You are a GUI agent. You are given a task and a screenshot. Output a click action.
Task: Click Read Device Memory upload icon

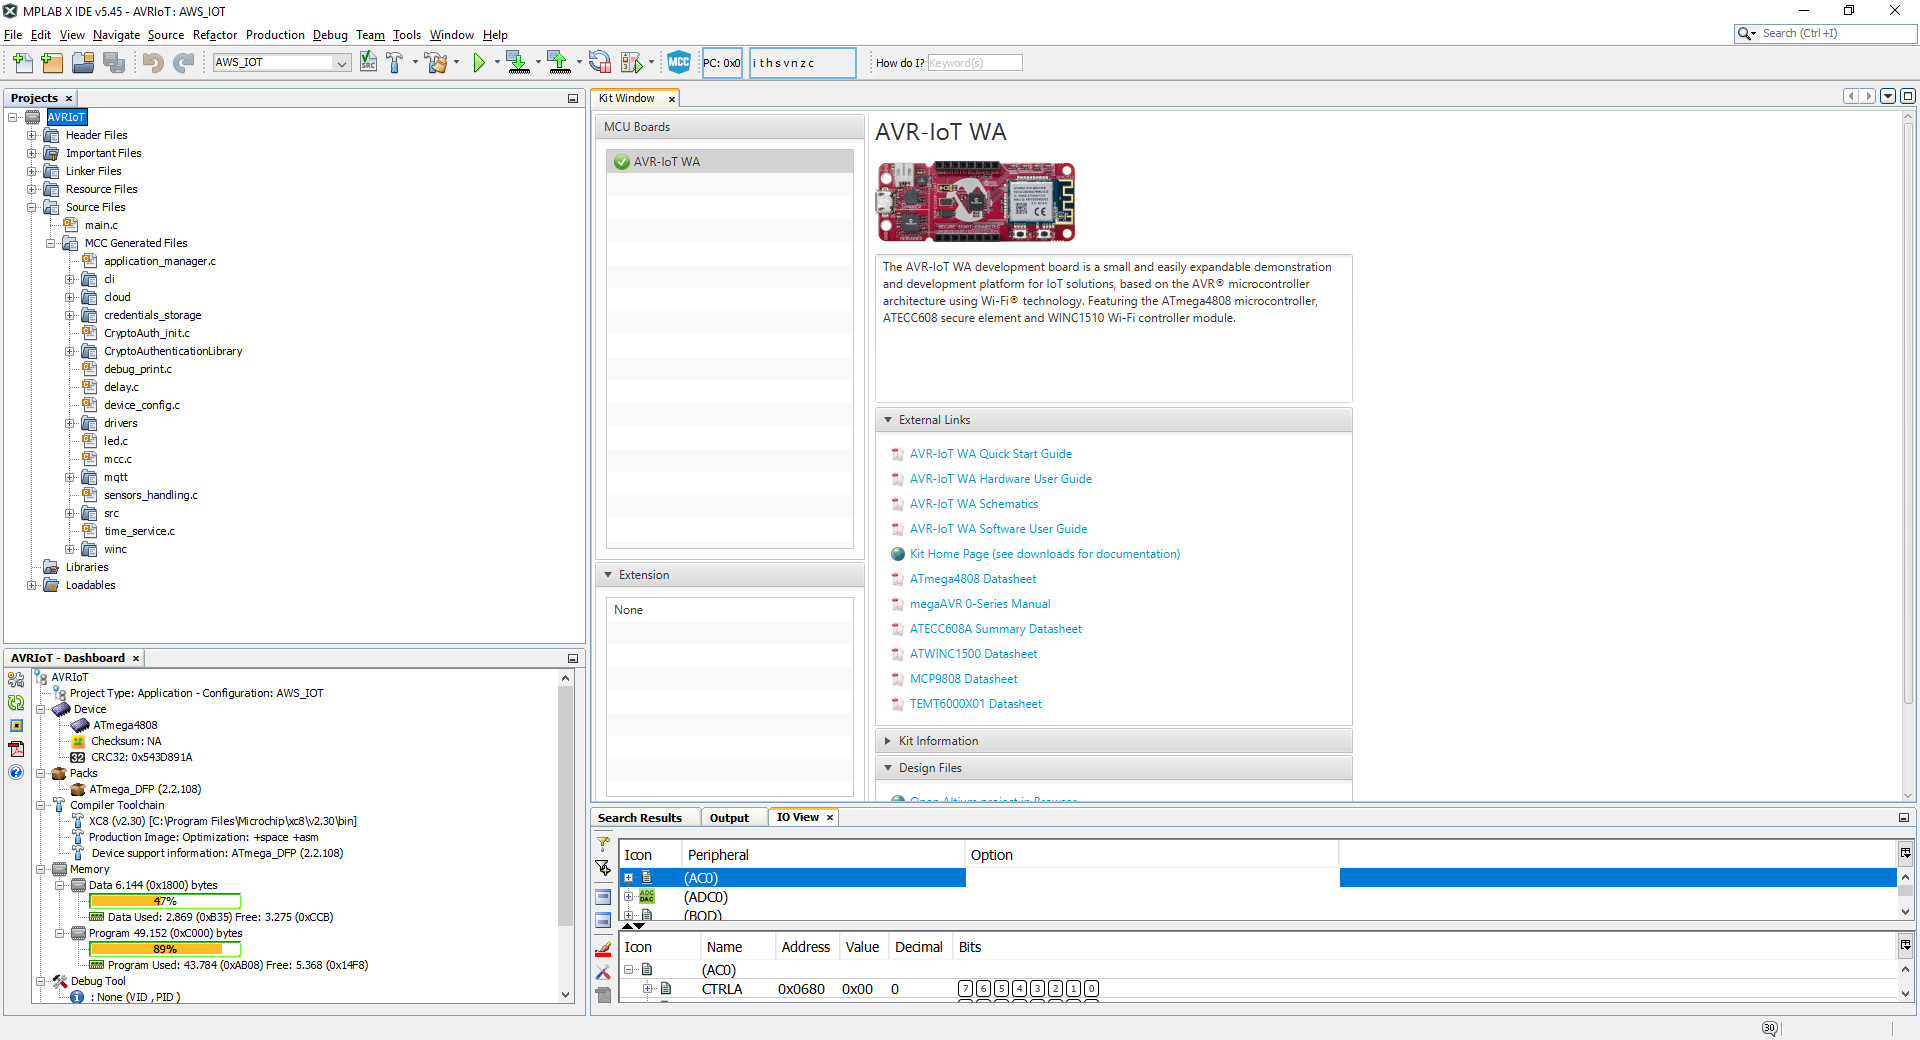[559, 63]
